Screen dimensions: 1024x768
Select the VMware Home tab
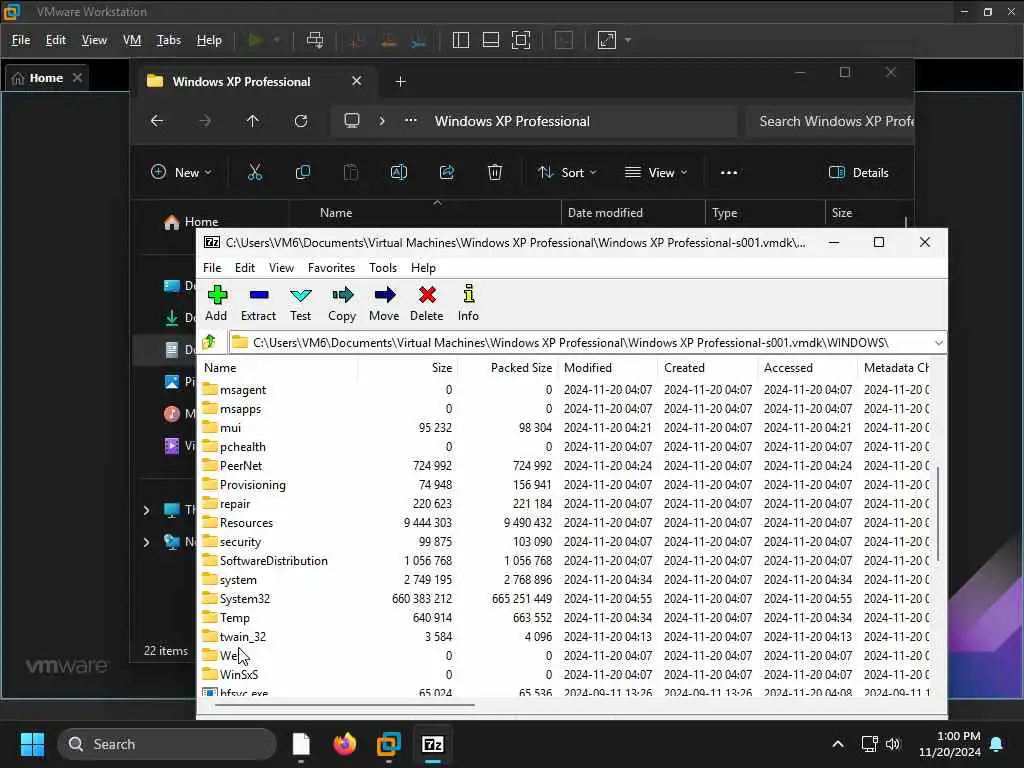point(46,78)
